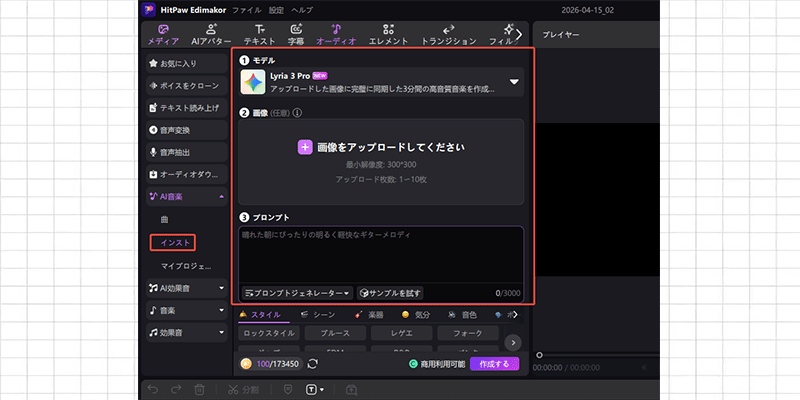Click the plus icon to upload image

[x=305, y=147]
